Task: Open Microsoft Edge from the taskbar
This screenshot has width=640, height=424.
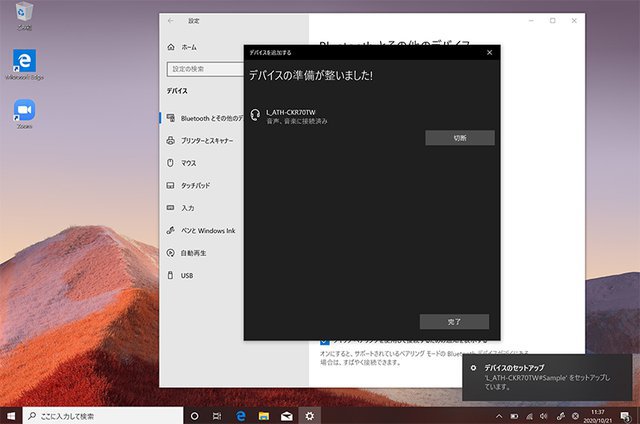Action: pos(241,415)
